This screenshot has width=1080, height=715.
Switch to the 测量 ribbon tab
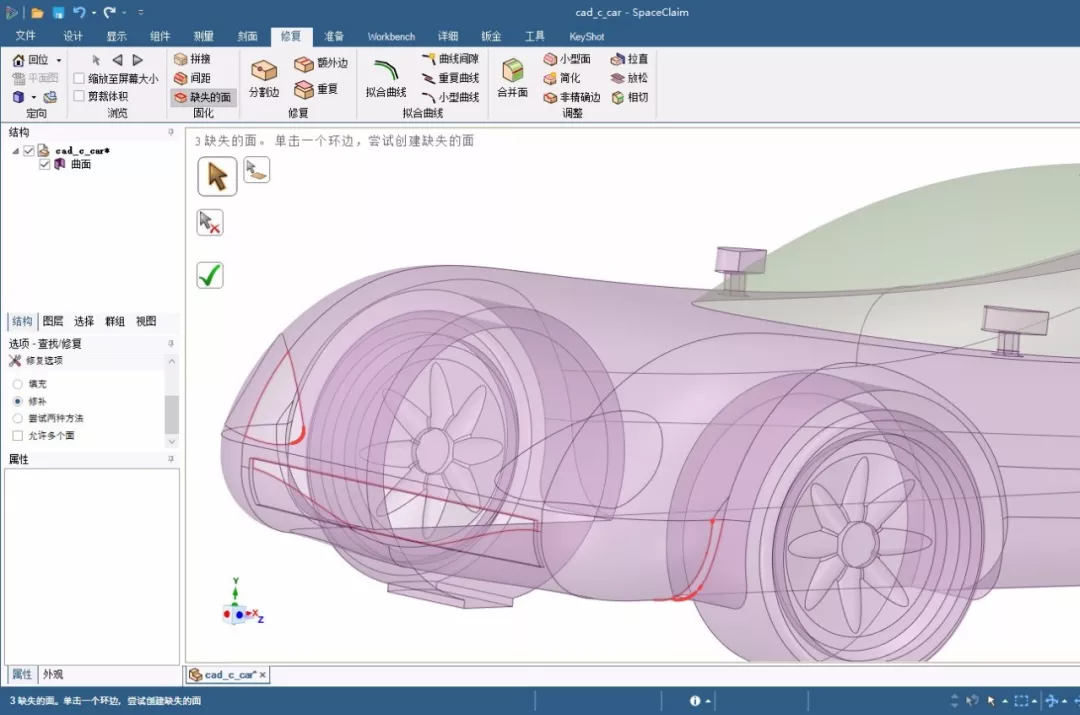tap(203, 36)
